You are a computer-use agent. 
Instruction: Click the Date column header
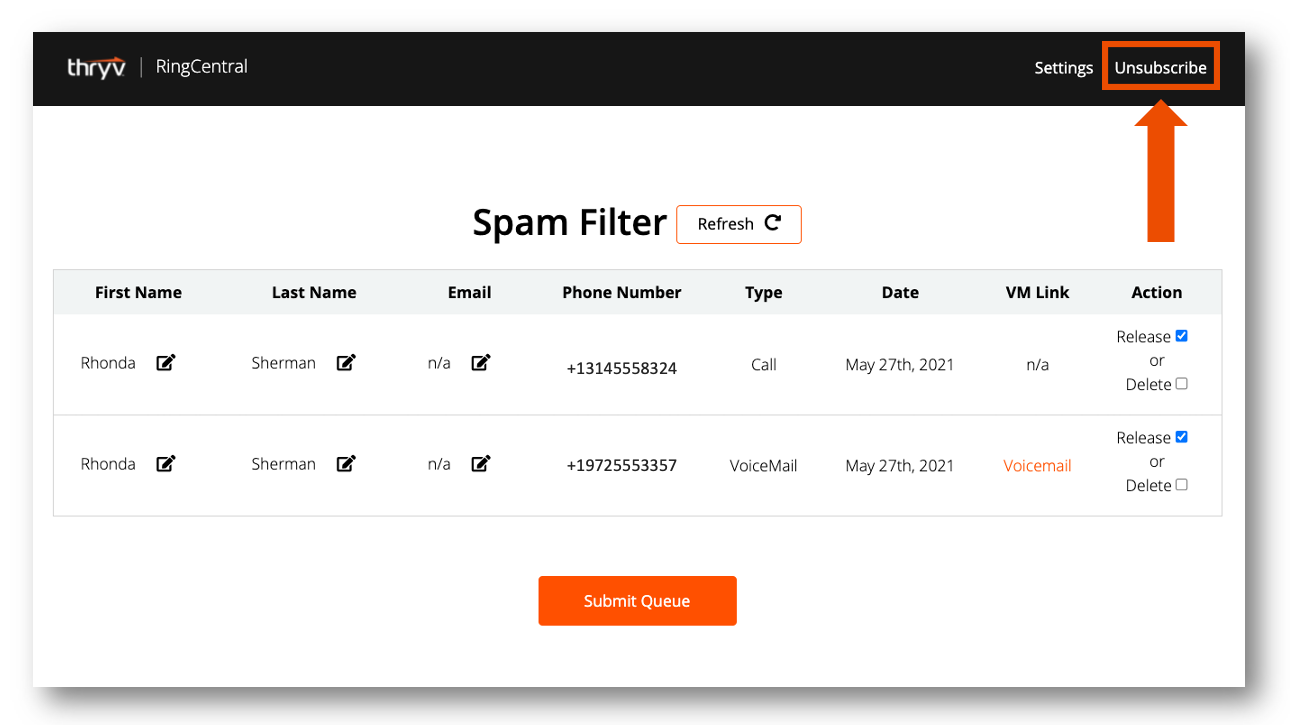coord(900,293)
